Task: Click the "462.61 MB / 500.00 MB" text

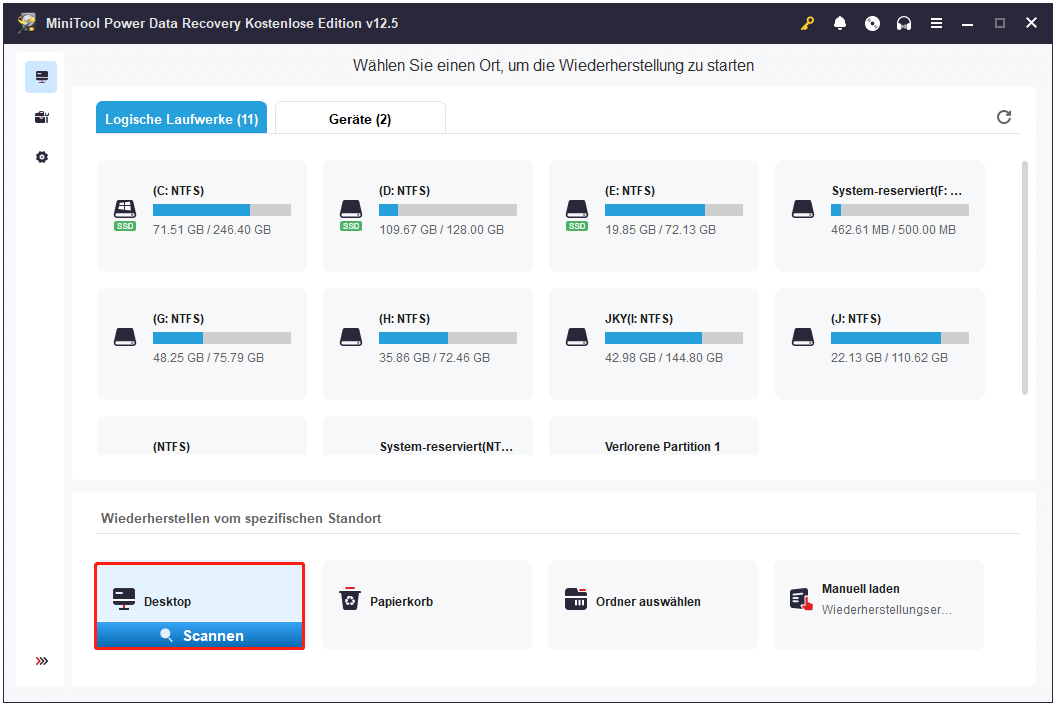Action: pyautogui.click(x=893, y=230)
